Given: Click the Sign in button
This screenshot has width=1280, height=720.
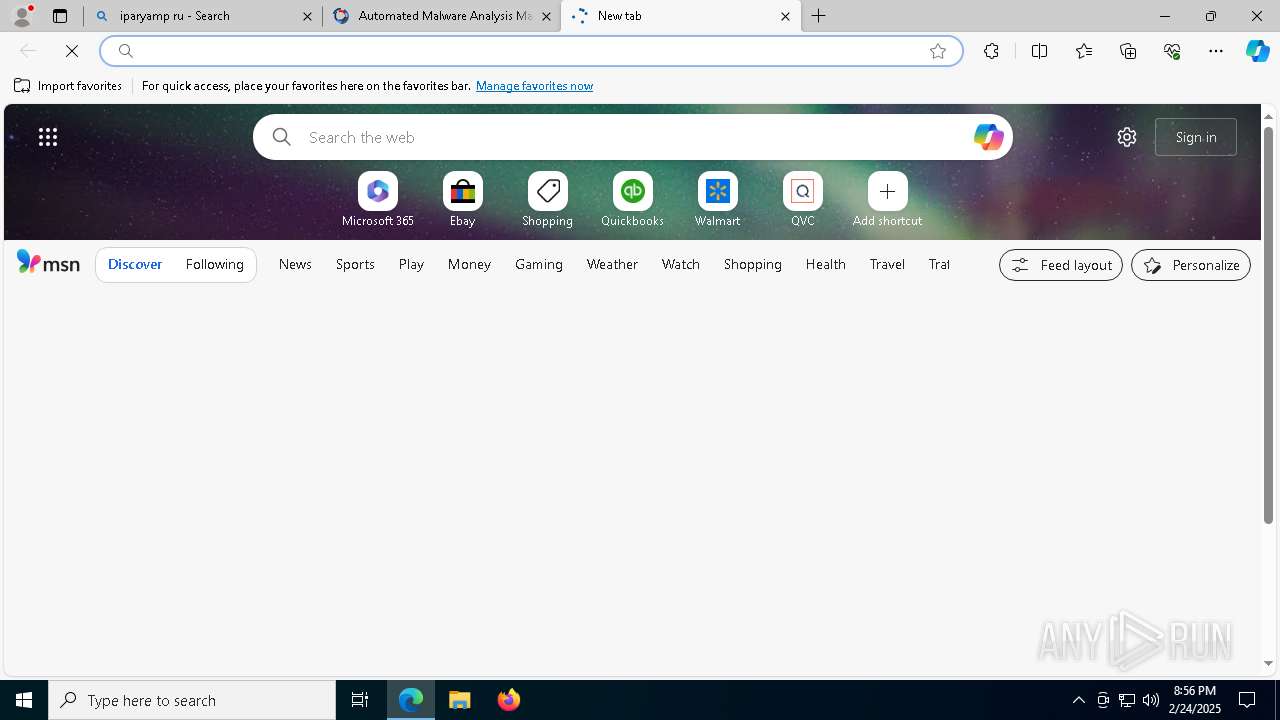Looking at the screenshot, I should coord(1196,137).
